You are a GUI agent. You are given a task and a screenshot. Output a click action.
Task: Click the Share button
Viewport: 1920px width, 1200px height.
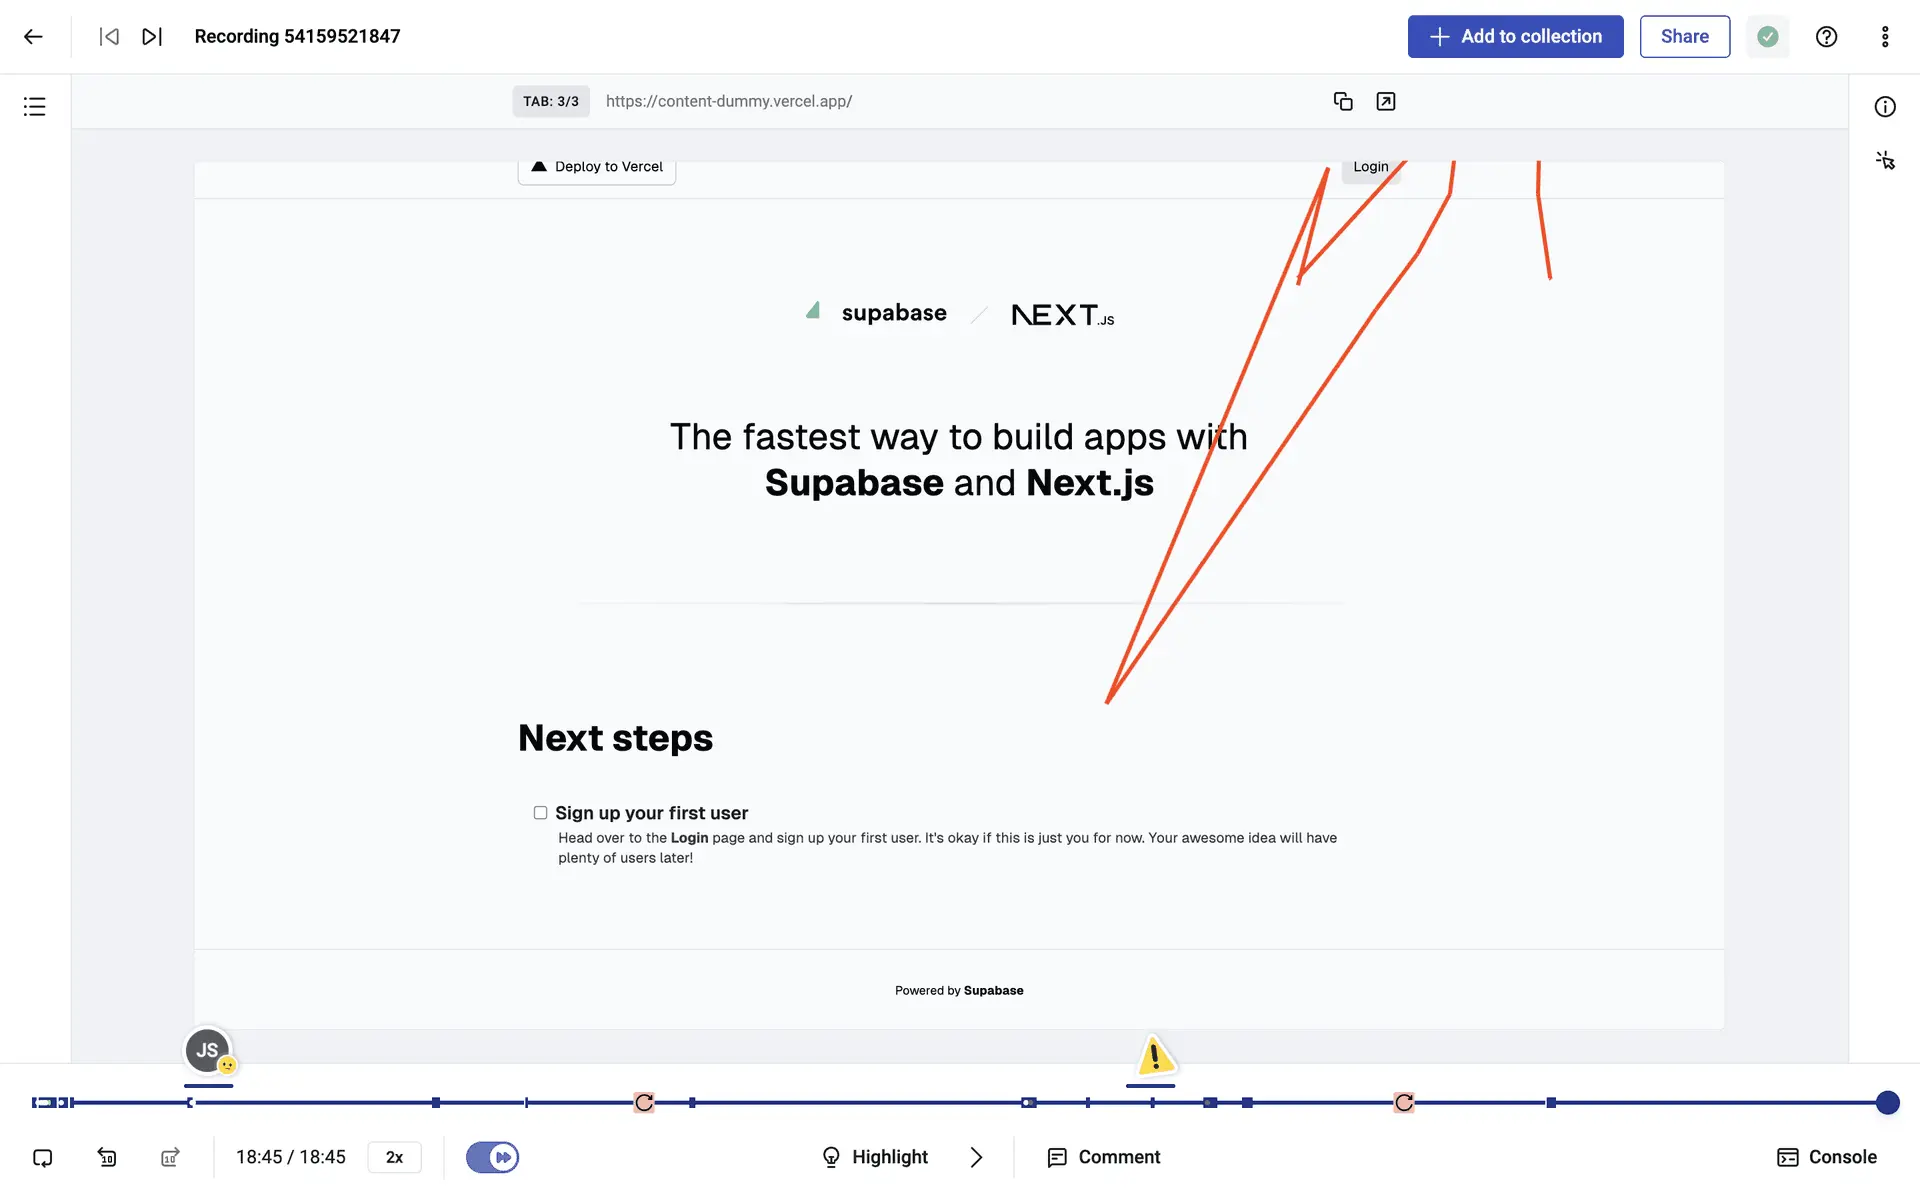point(1684,37)
